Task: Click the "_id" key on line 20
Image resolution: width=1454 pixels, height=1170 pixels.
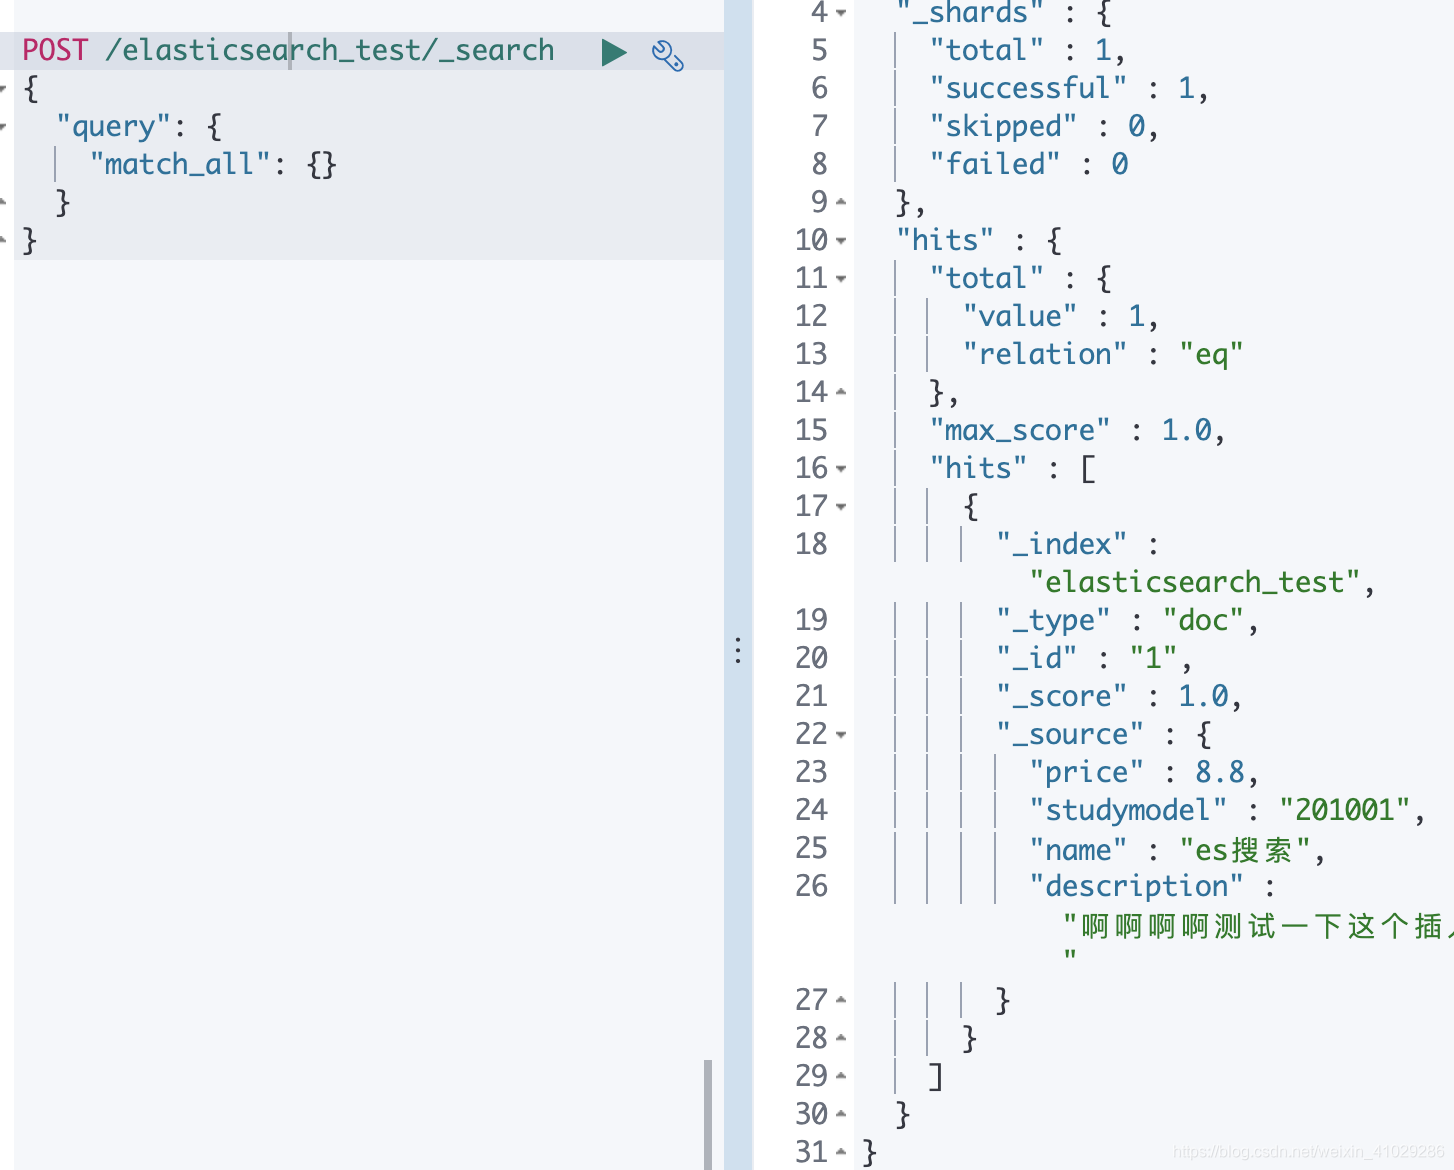Action: point(1037,658)
